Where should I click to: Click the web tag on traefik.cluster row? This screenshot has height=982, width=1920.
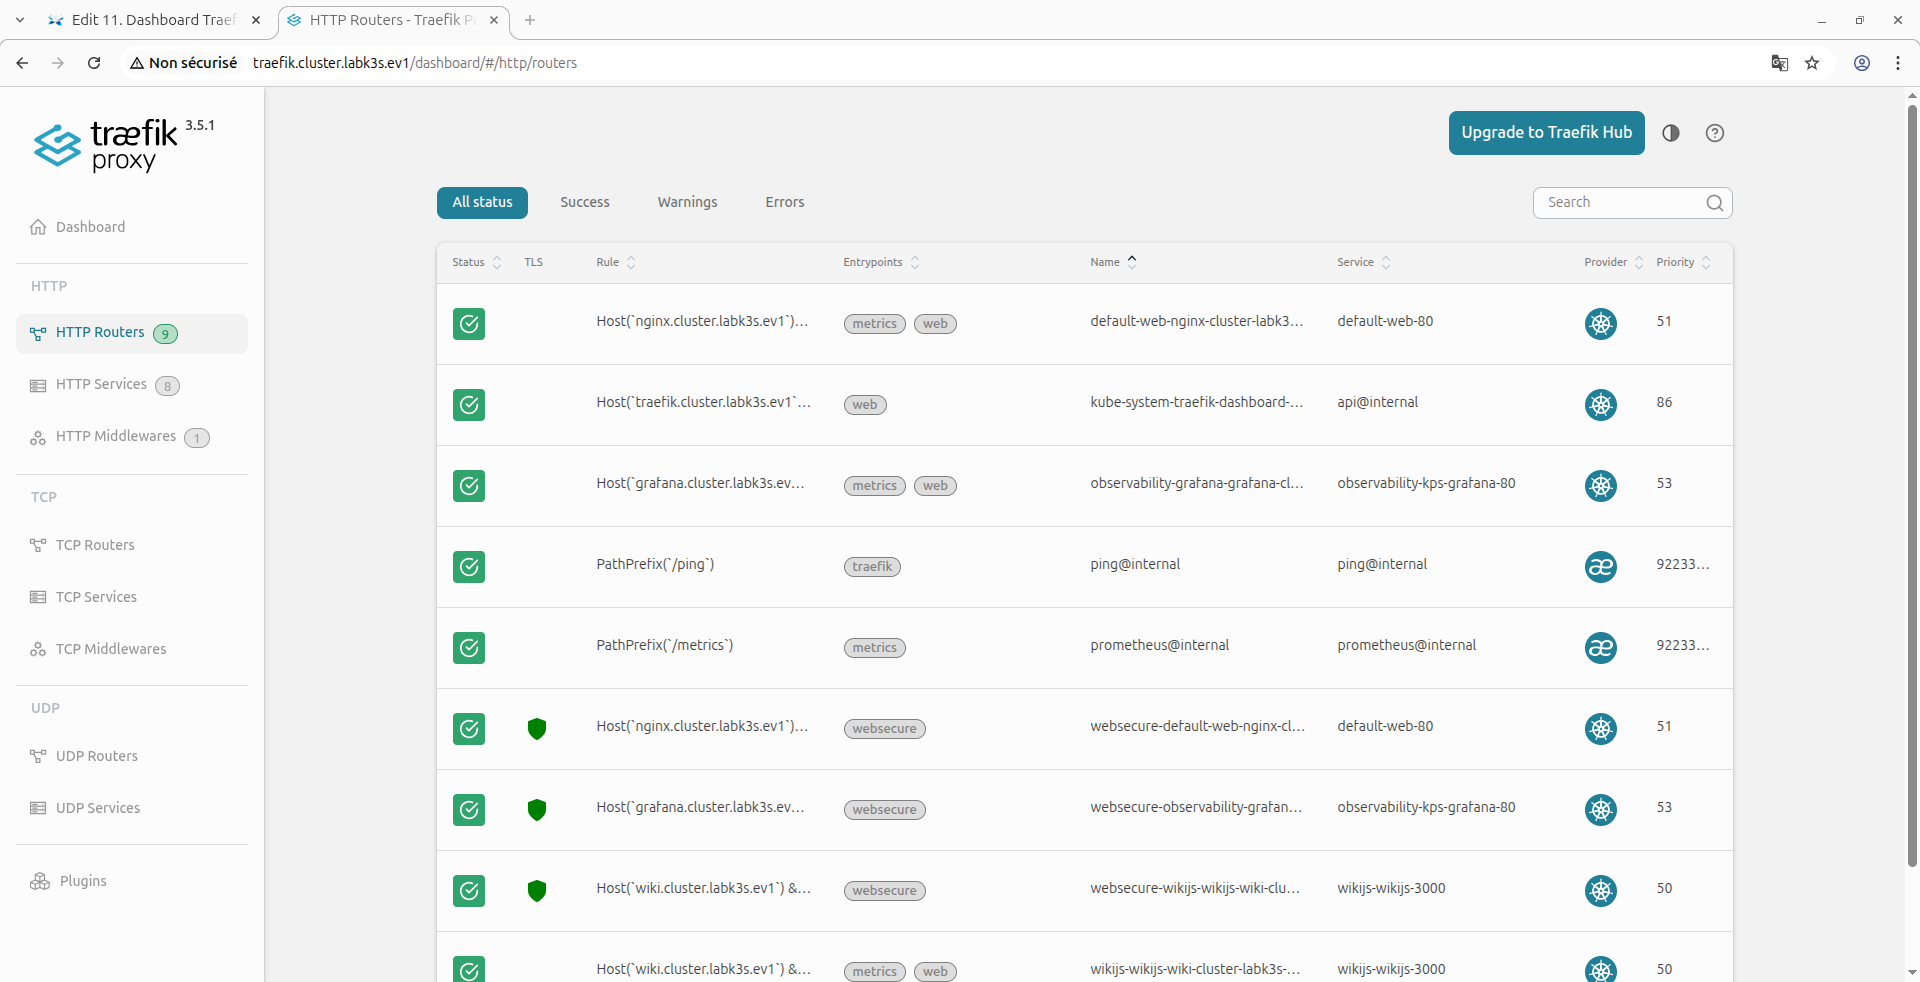click(x=865, y=405)
